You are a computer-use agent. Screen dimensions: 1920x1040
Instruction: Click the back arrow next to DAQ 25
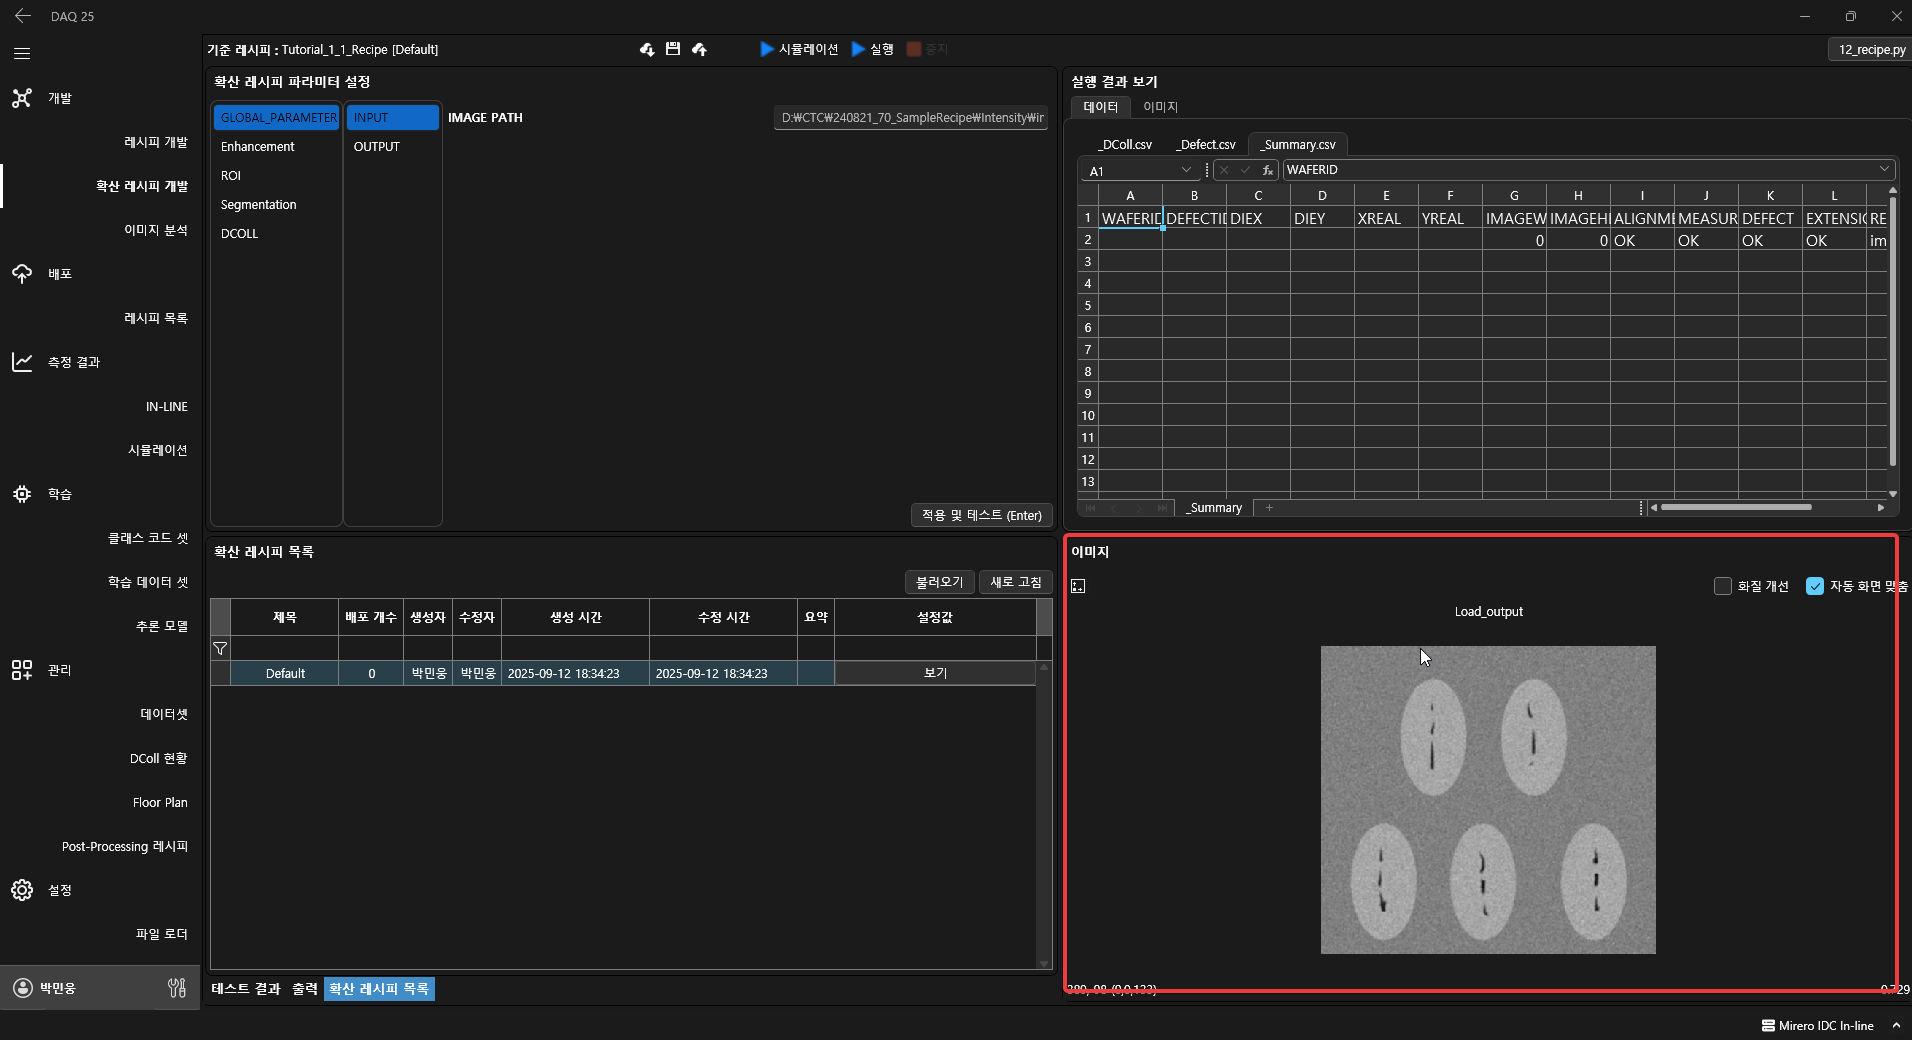[22, 16]
